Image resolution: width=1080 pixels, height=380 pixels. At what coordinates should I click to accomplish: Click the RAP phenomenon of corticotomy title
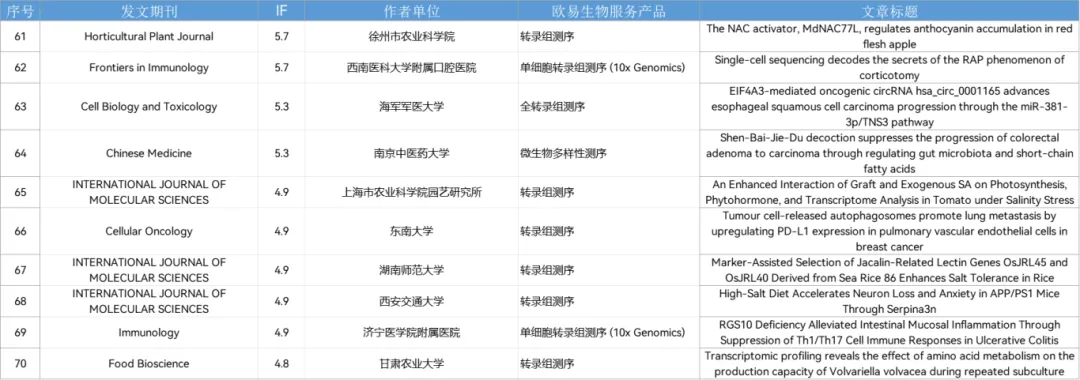coord(890,67)
